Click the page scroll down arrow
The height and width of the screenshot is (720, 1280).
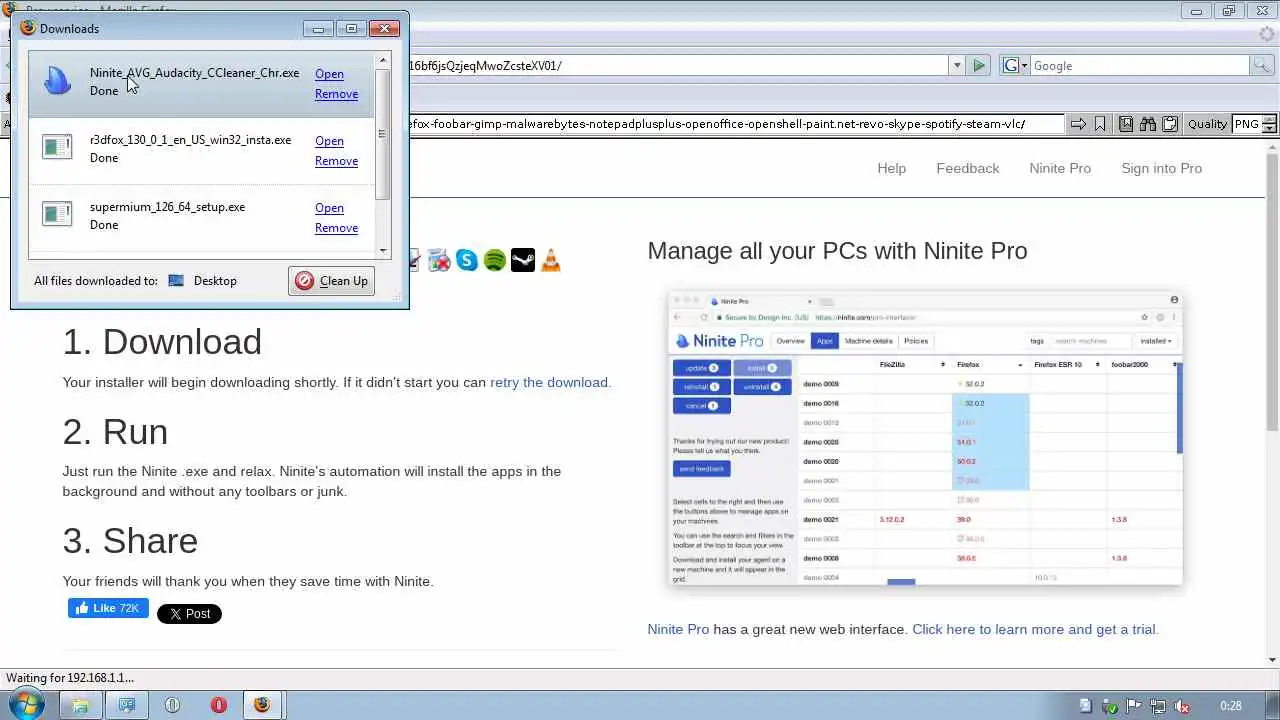click(x=1271, y=659)
